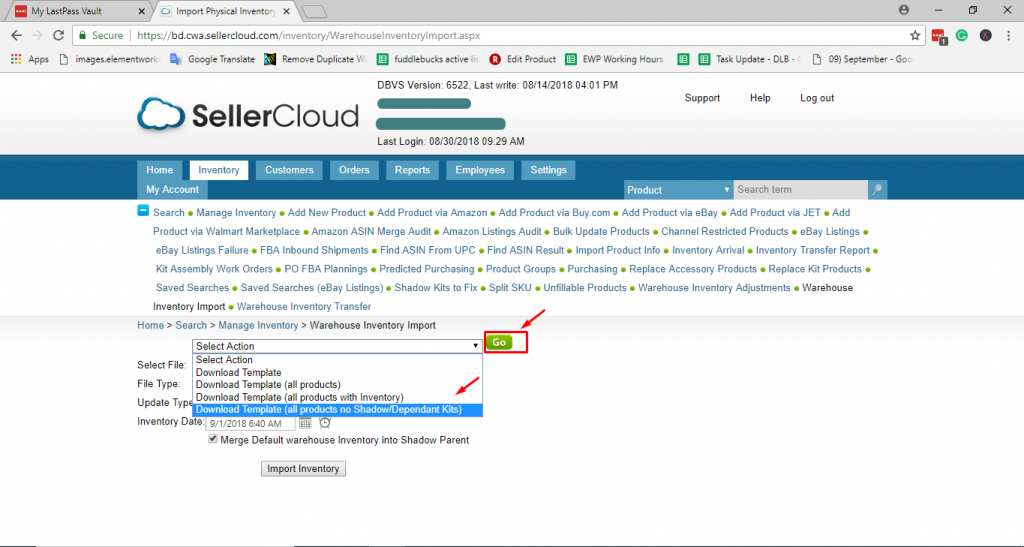Click the browser address bar URL

309,35
